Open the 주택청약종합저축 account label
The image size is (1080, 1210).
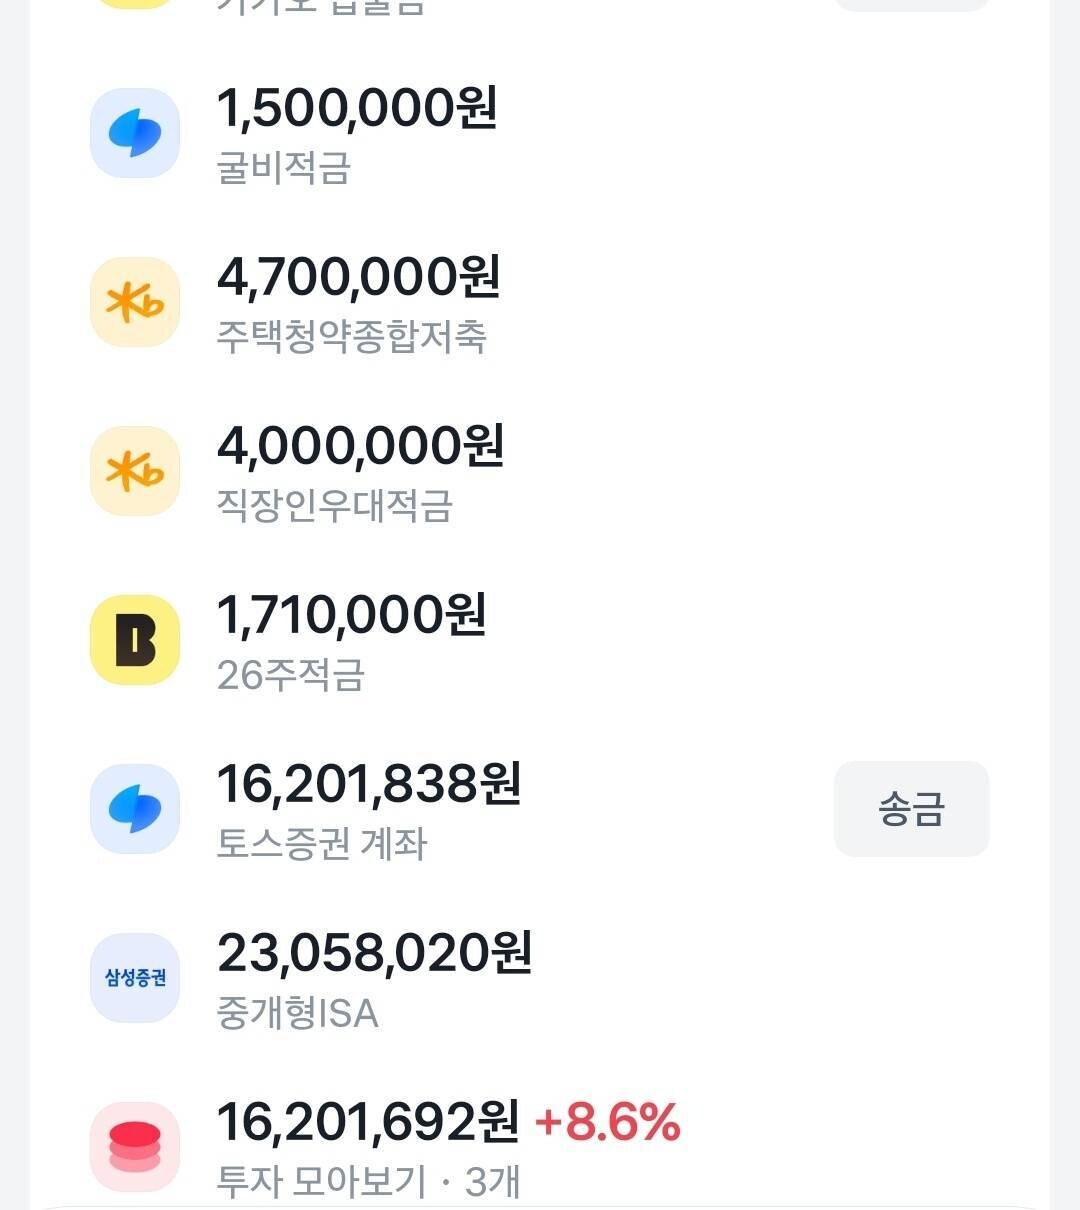(352, 337)
